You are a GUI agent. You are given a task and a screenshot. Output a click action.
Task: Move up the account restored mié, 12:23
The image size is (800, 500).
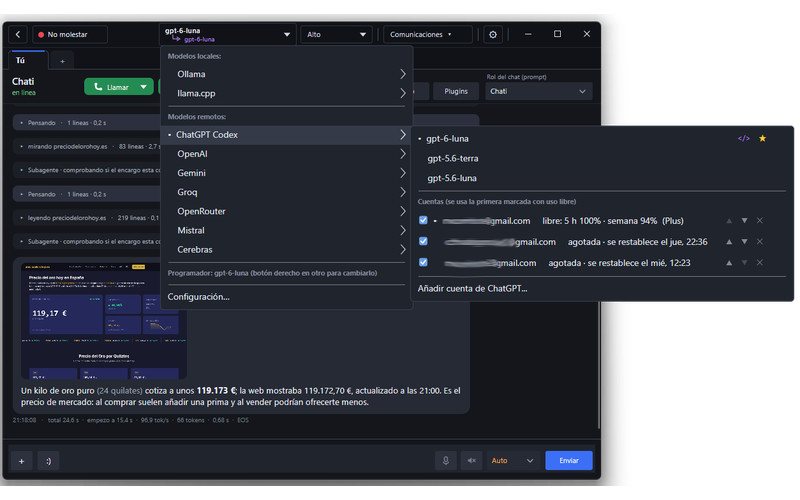click(729, 263)
